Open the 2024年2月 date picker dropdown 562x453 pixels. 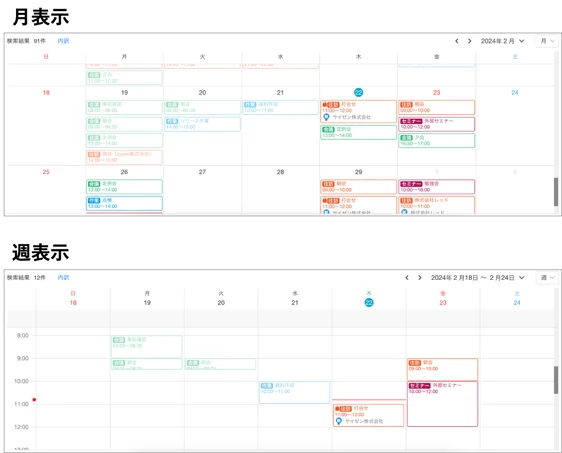pos(503,41)
